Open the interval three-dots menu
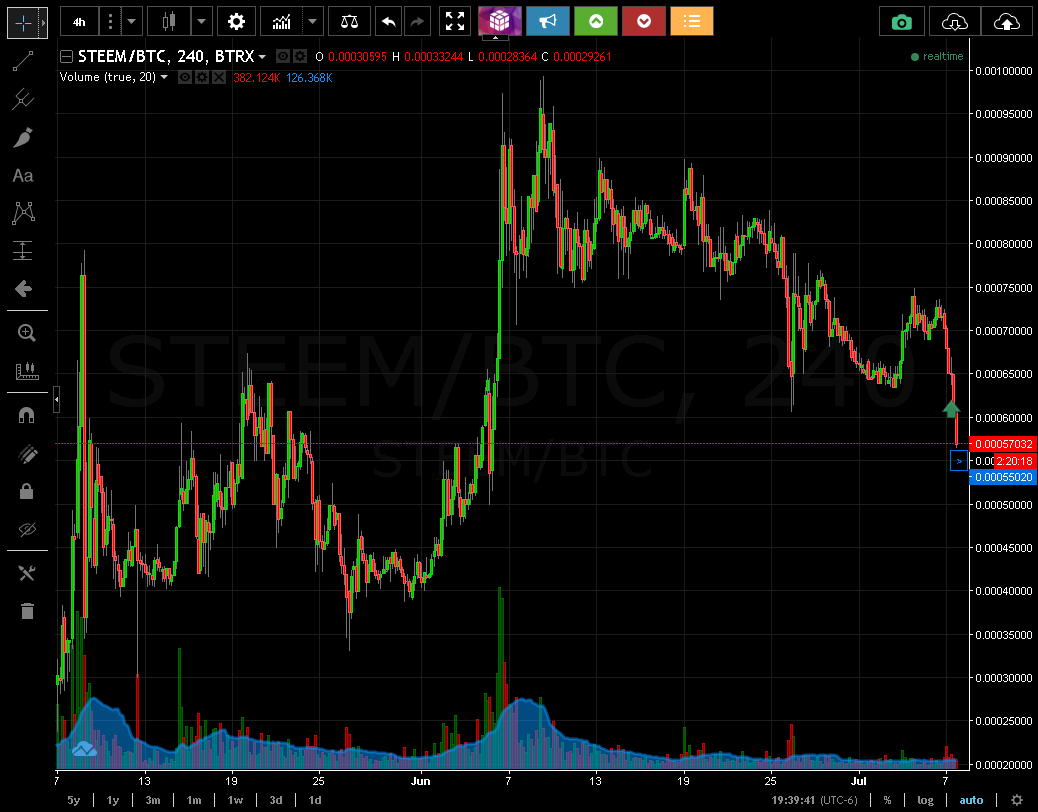The height and width of the screenshot is (812, 1038). pyautogui.click(x=111, y=23)
